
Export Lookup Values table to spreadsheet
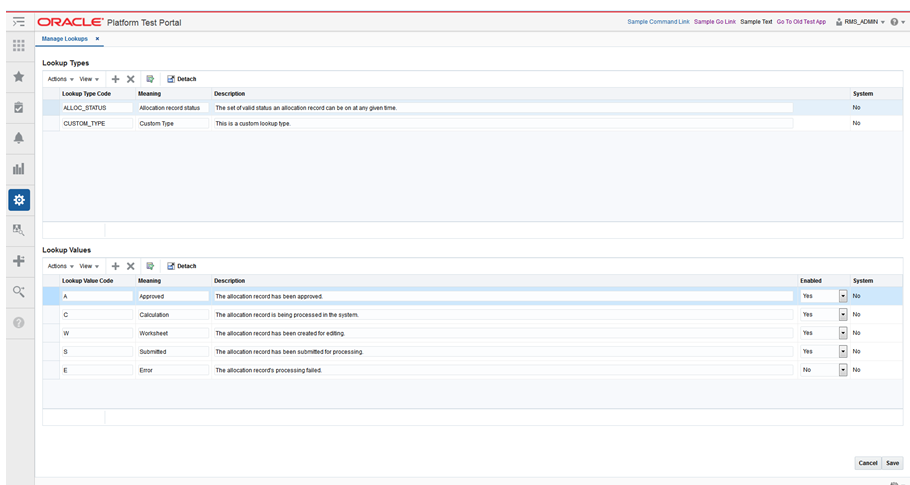click(150, 266)
